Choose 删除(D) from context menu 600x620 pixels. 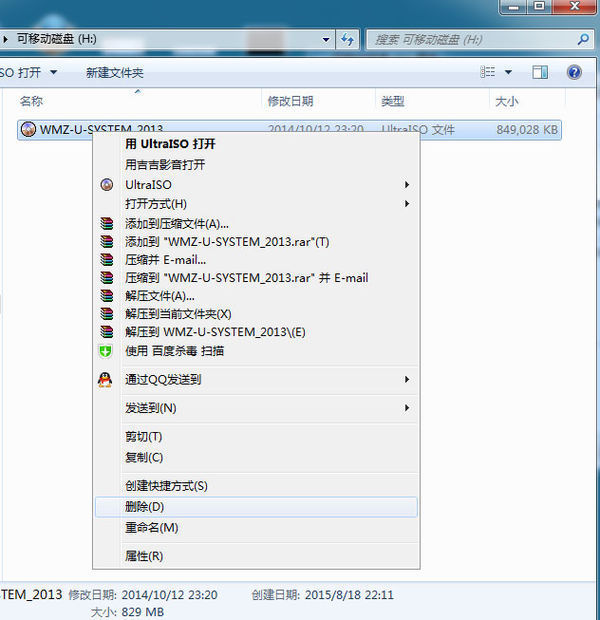[x=256, y=507]
